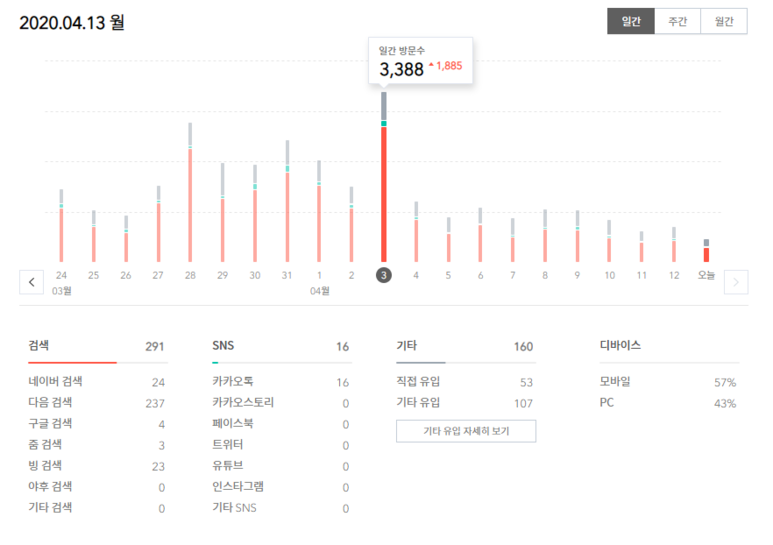Select the bar for April 7
The width and height of the screenshot is (773, 545).
(x=513, y=240)
